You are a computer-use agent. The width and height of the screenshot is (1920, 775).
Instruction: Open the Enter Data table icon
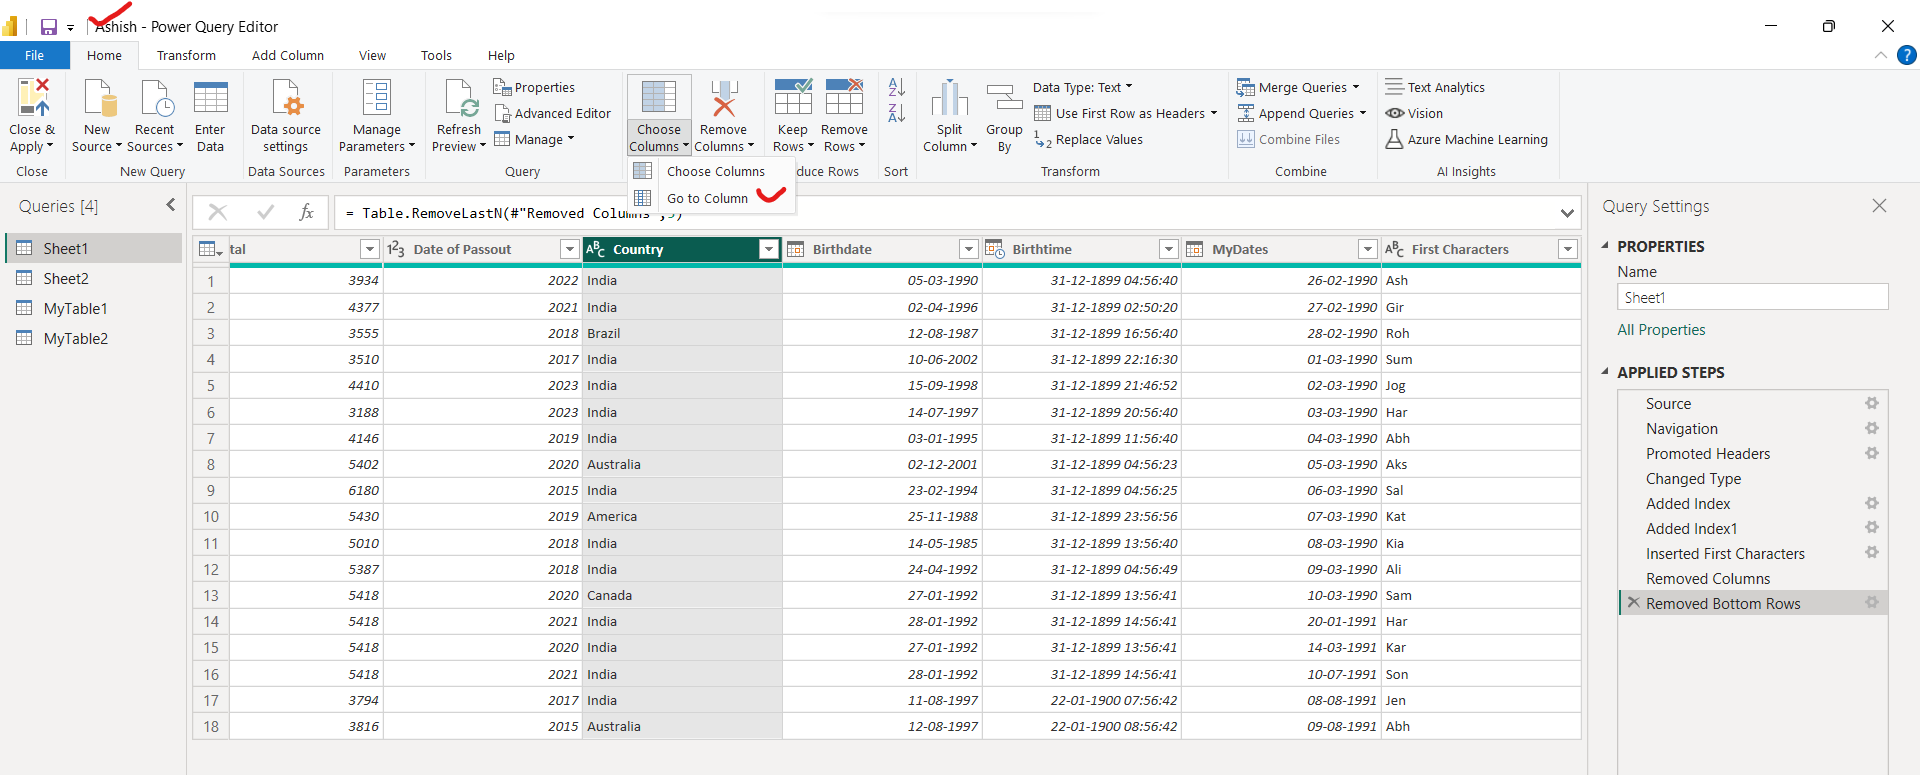coord(210,98)
